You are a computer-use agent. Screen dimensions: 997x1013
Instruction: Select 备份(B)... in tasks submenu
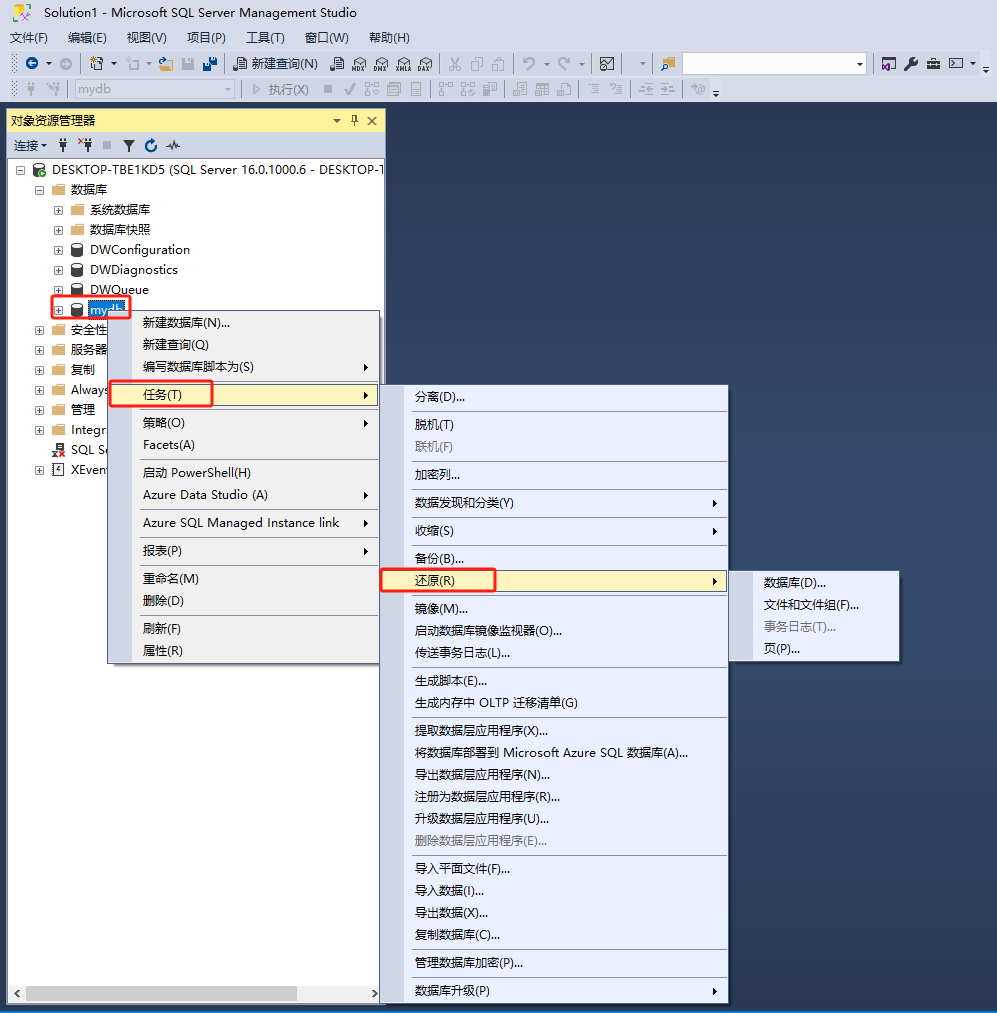point(554,558)
